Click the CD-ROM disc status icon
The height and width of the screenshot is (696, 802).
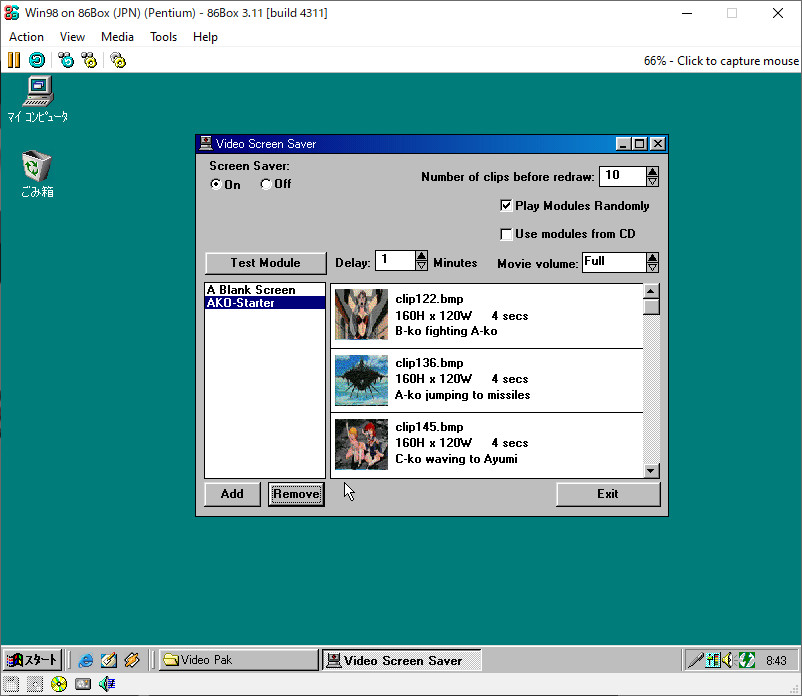pos(59,684)
